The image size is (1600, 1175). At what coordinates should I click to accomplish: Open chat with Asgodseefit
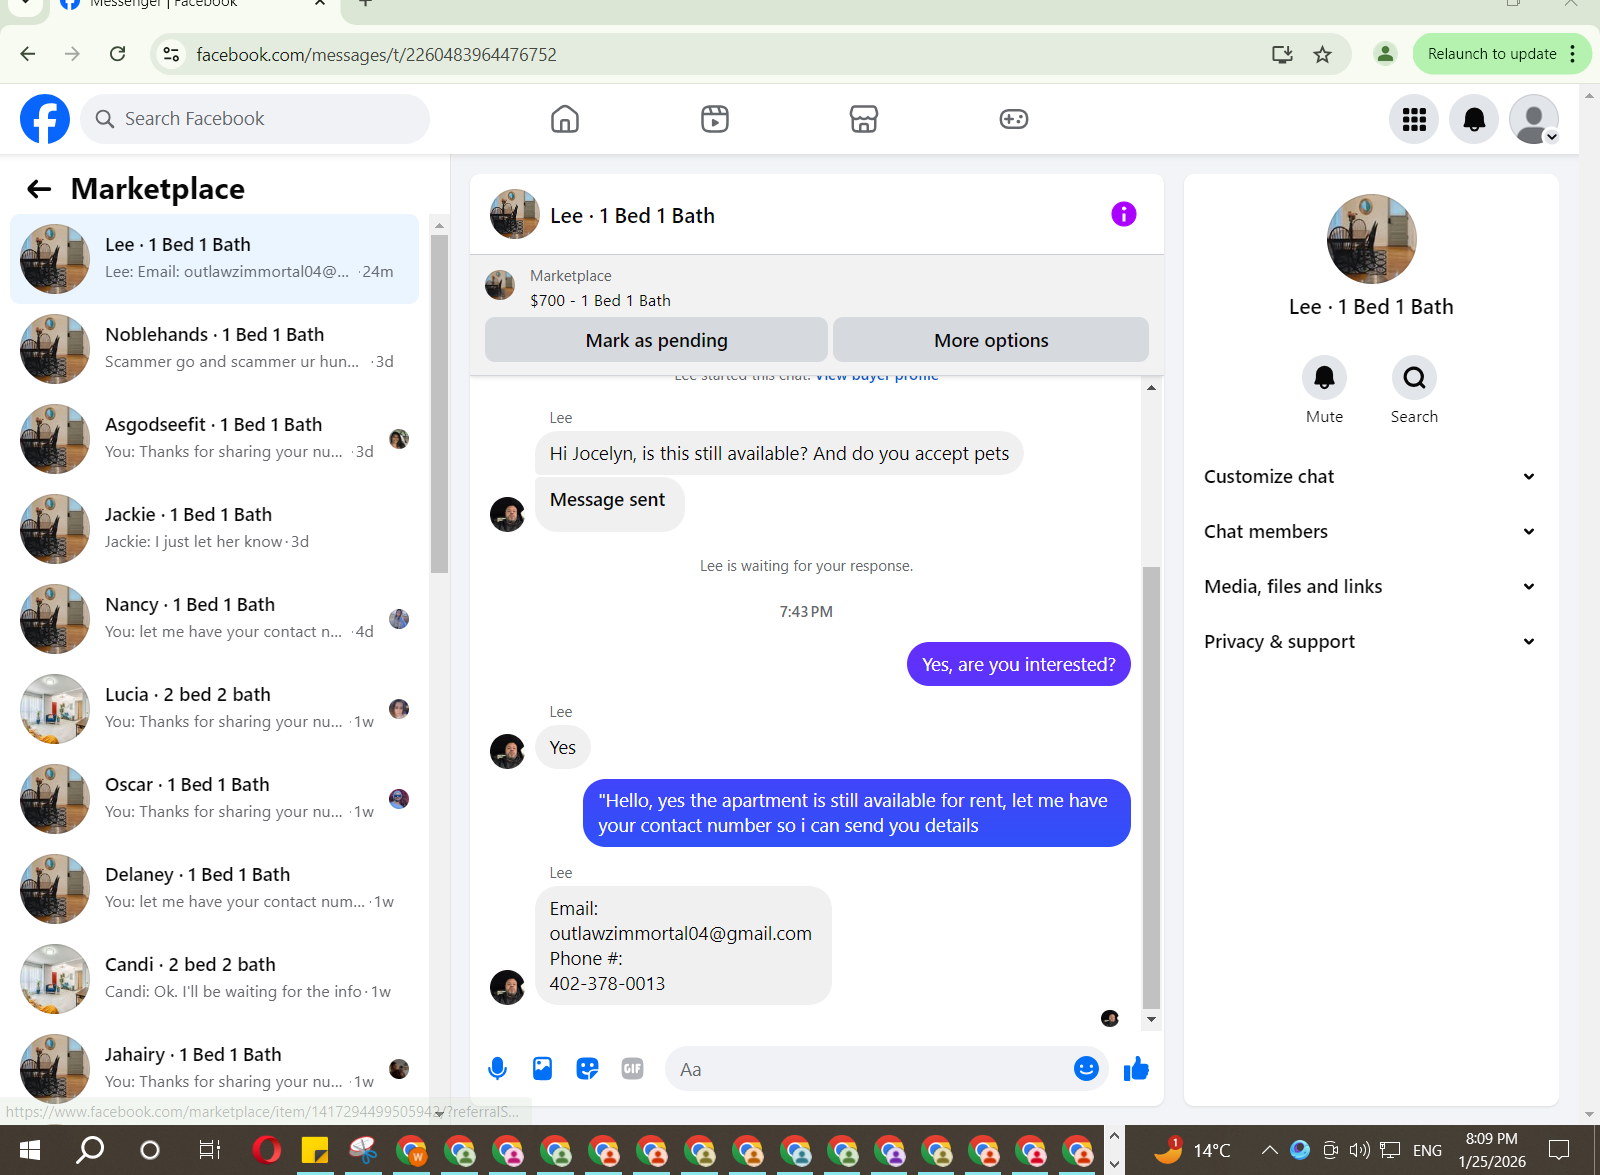[214, 439]
